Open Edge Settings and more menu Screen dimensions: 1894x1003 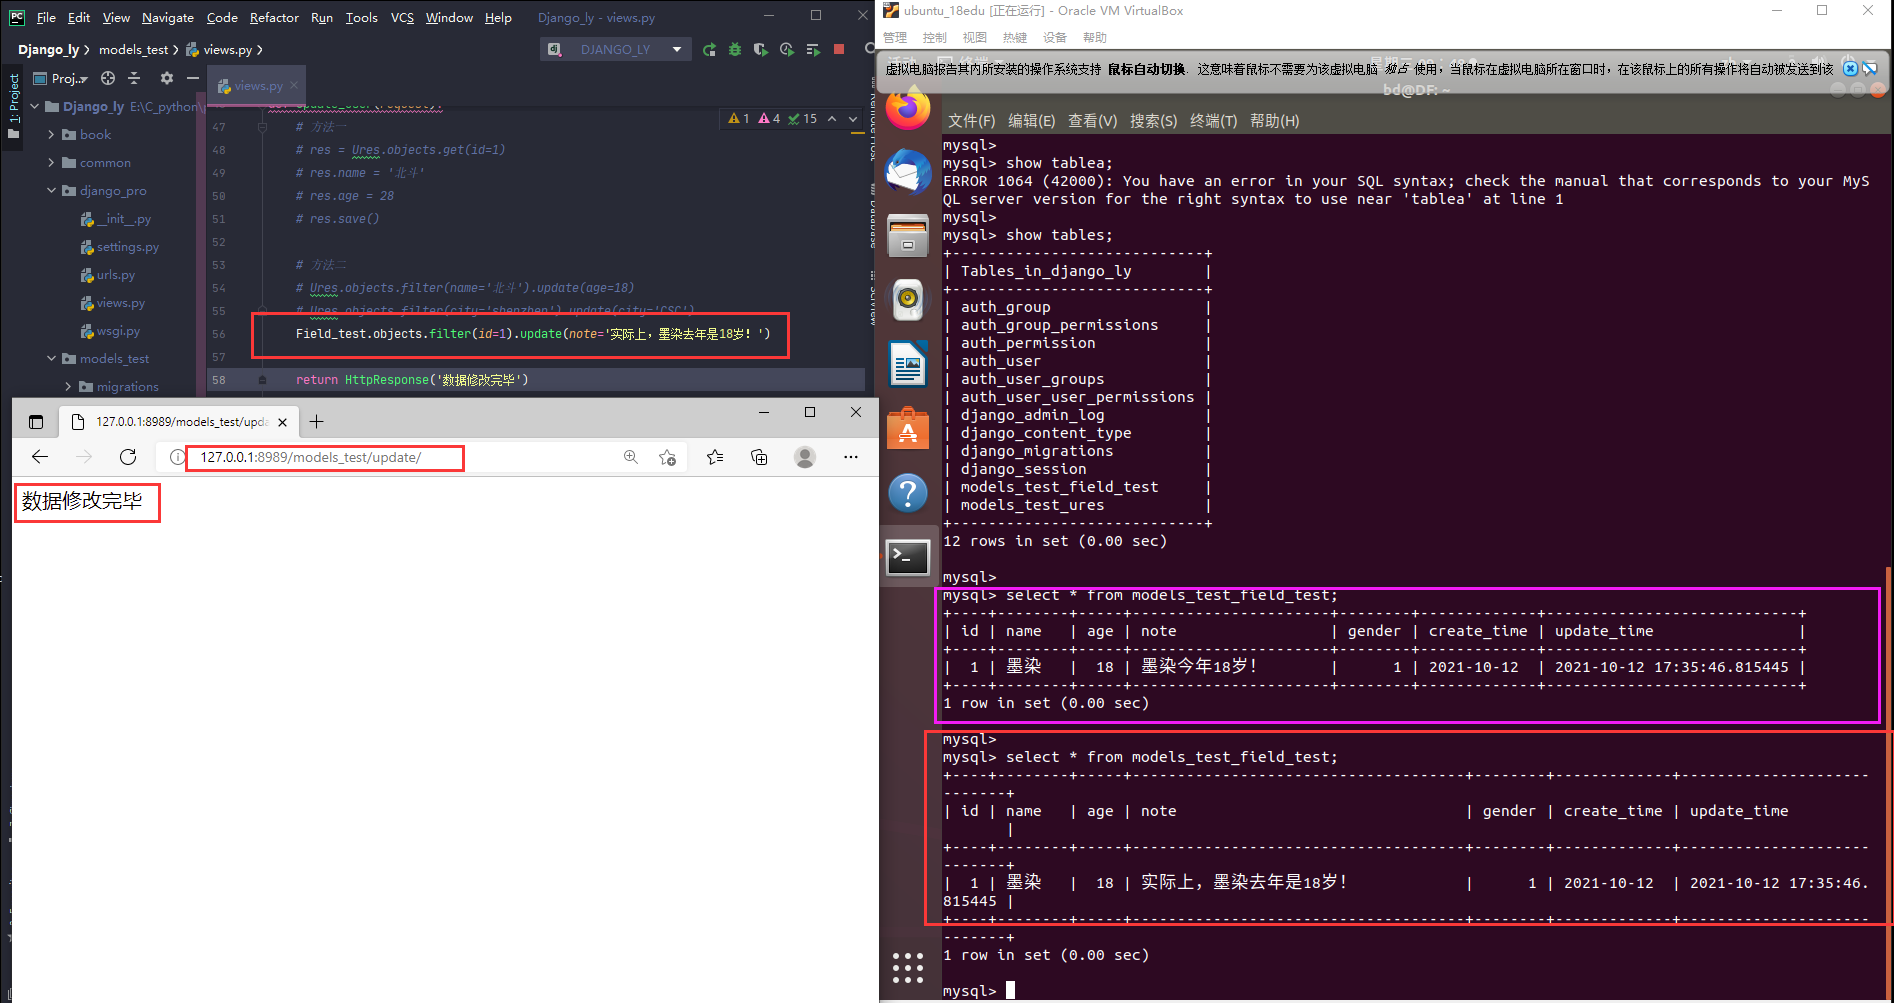851,457
